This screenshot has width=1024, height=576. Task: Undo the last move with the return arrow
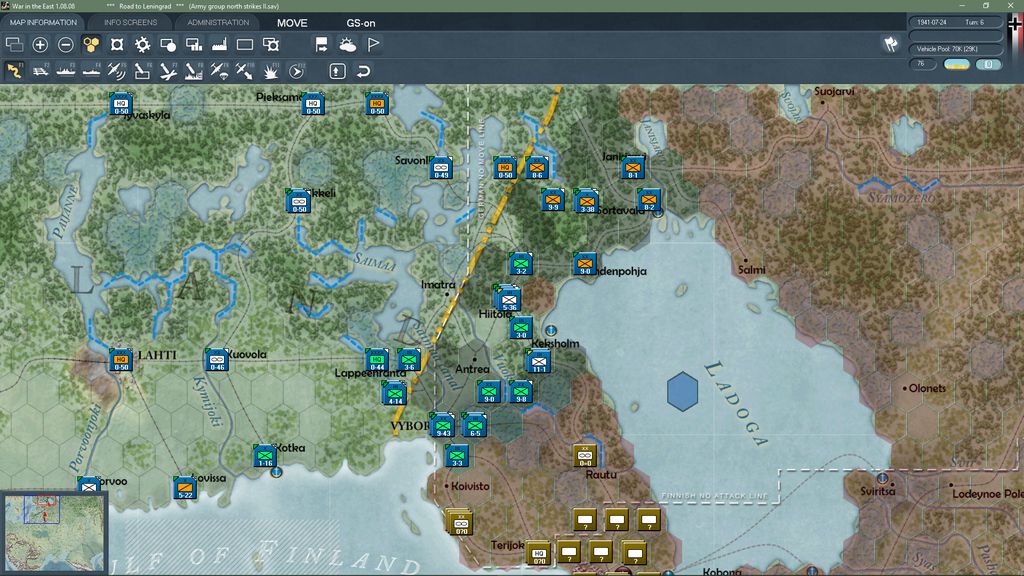363,71
